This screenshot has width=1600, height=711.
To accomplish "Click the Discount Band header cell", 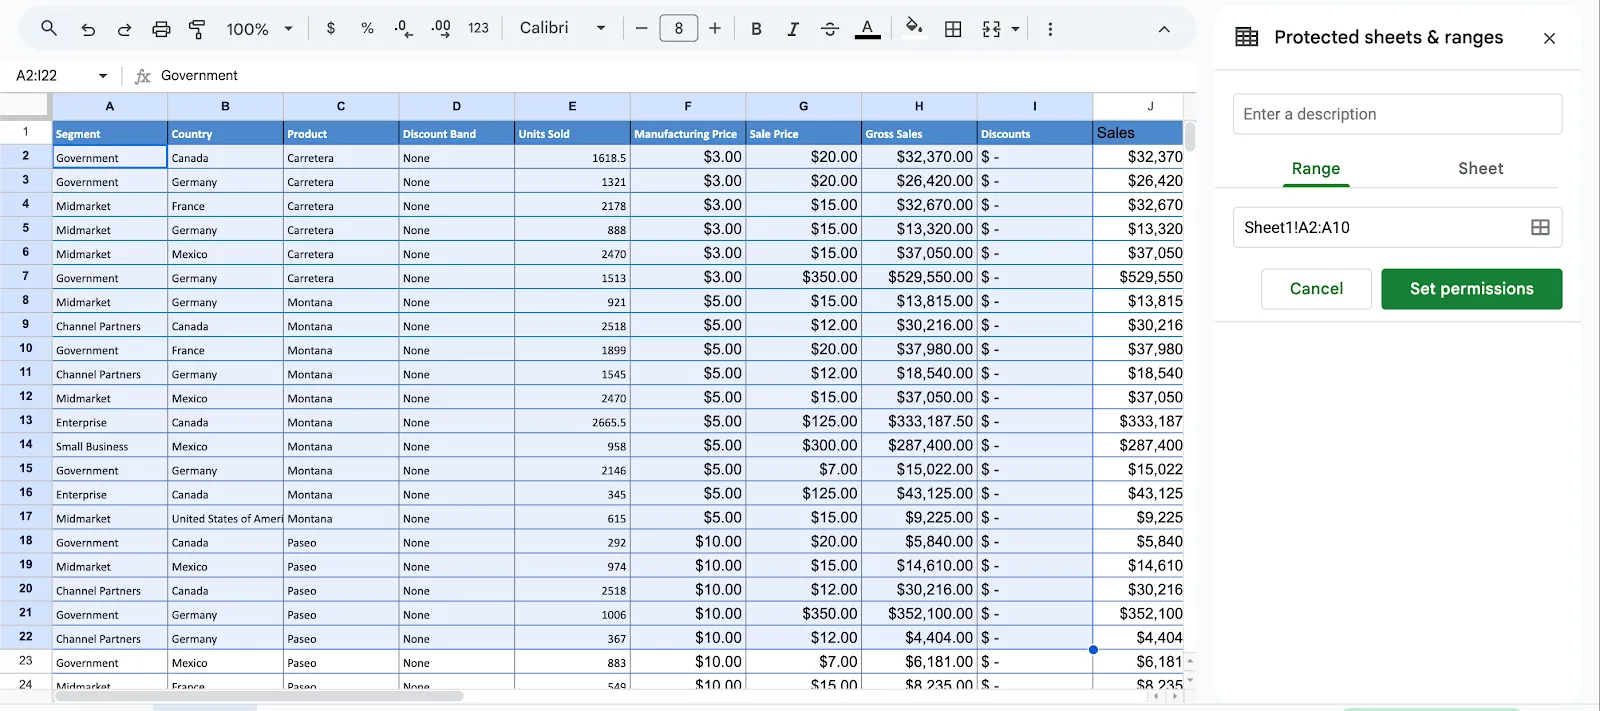I will 457,133.
